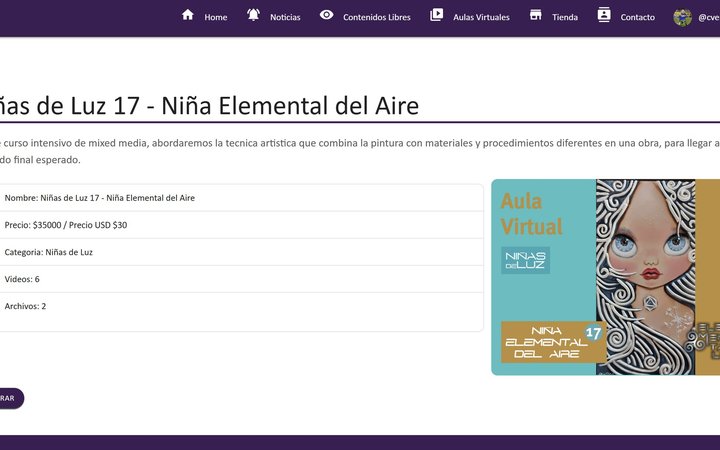720x450 pixels.
Task: Click the Contacto person card icon
Action: click(x=603, y=15)
